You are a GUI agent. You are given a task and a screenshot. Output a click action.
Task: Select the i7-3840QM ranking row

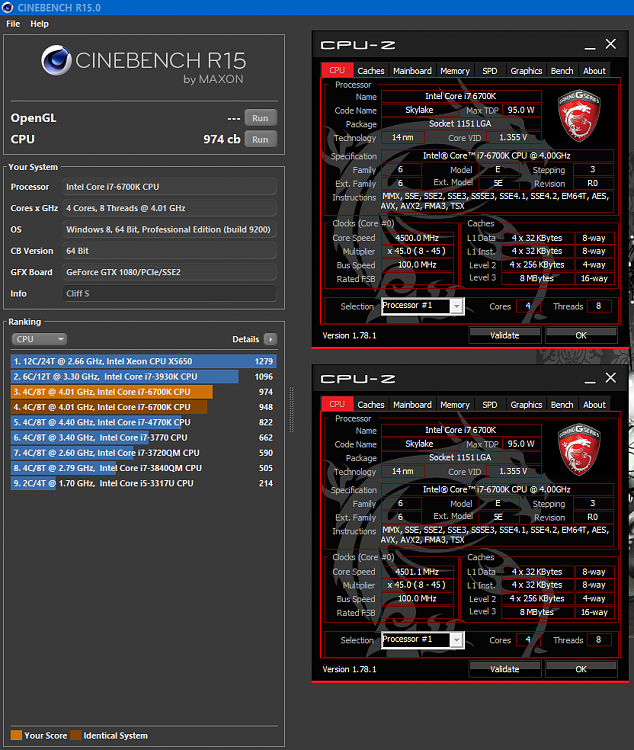tap(144, 468)
